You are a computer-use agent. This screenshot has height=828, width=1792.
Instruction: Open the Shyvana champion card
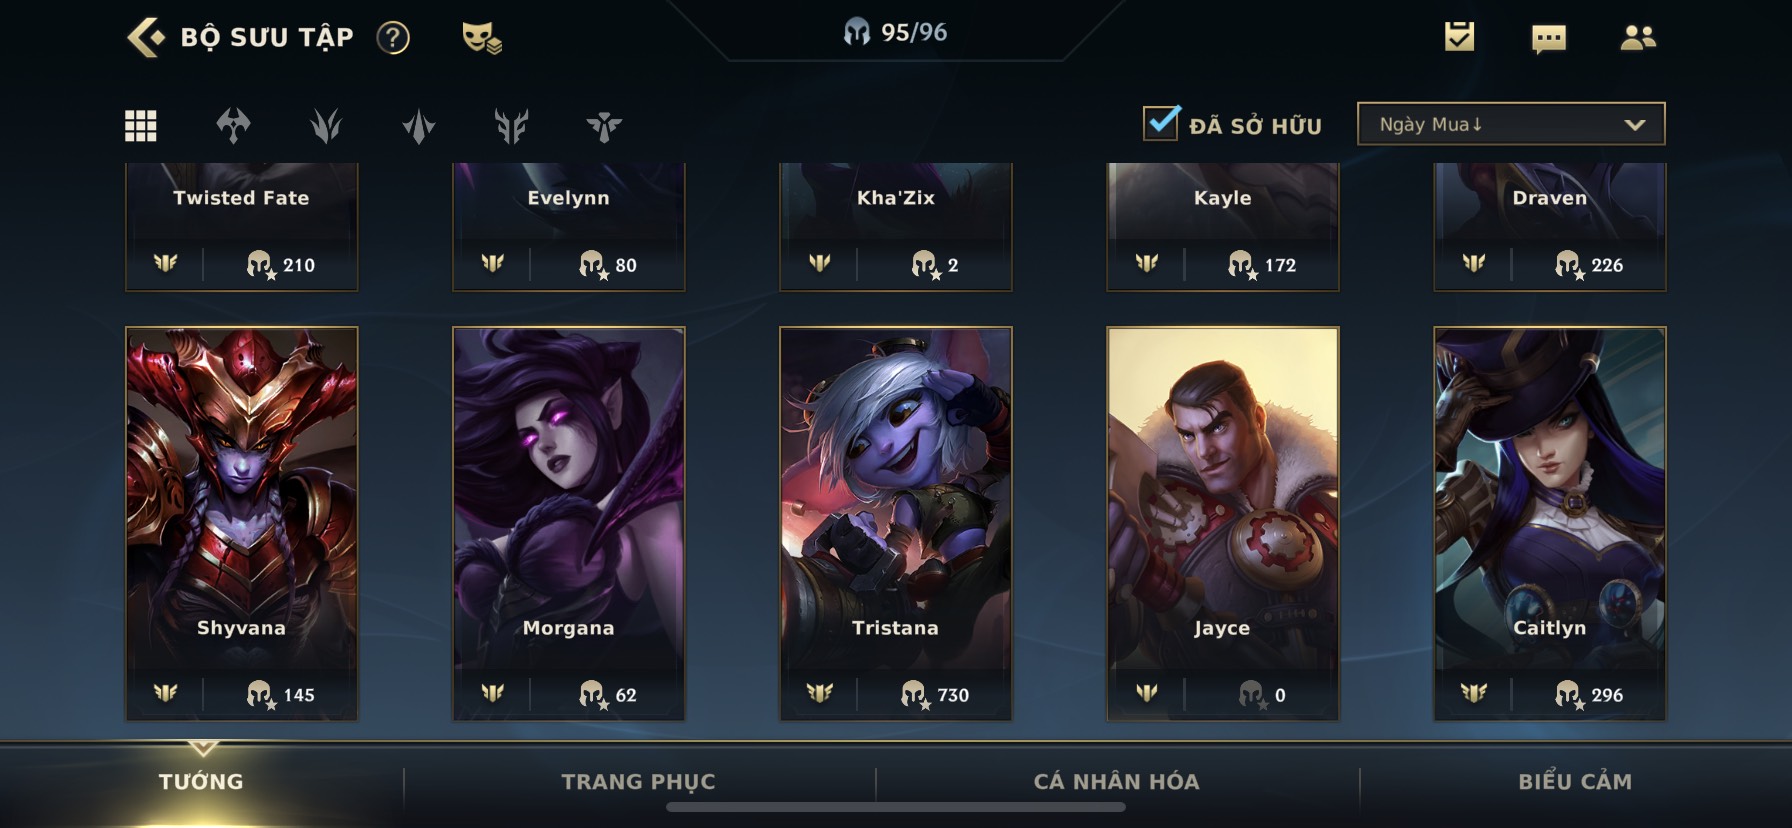(241, 523)
